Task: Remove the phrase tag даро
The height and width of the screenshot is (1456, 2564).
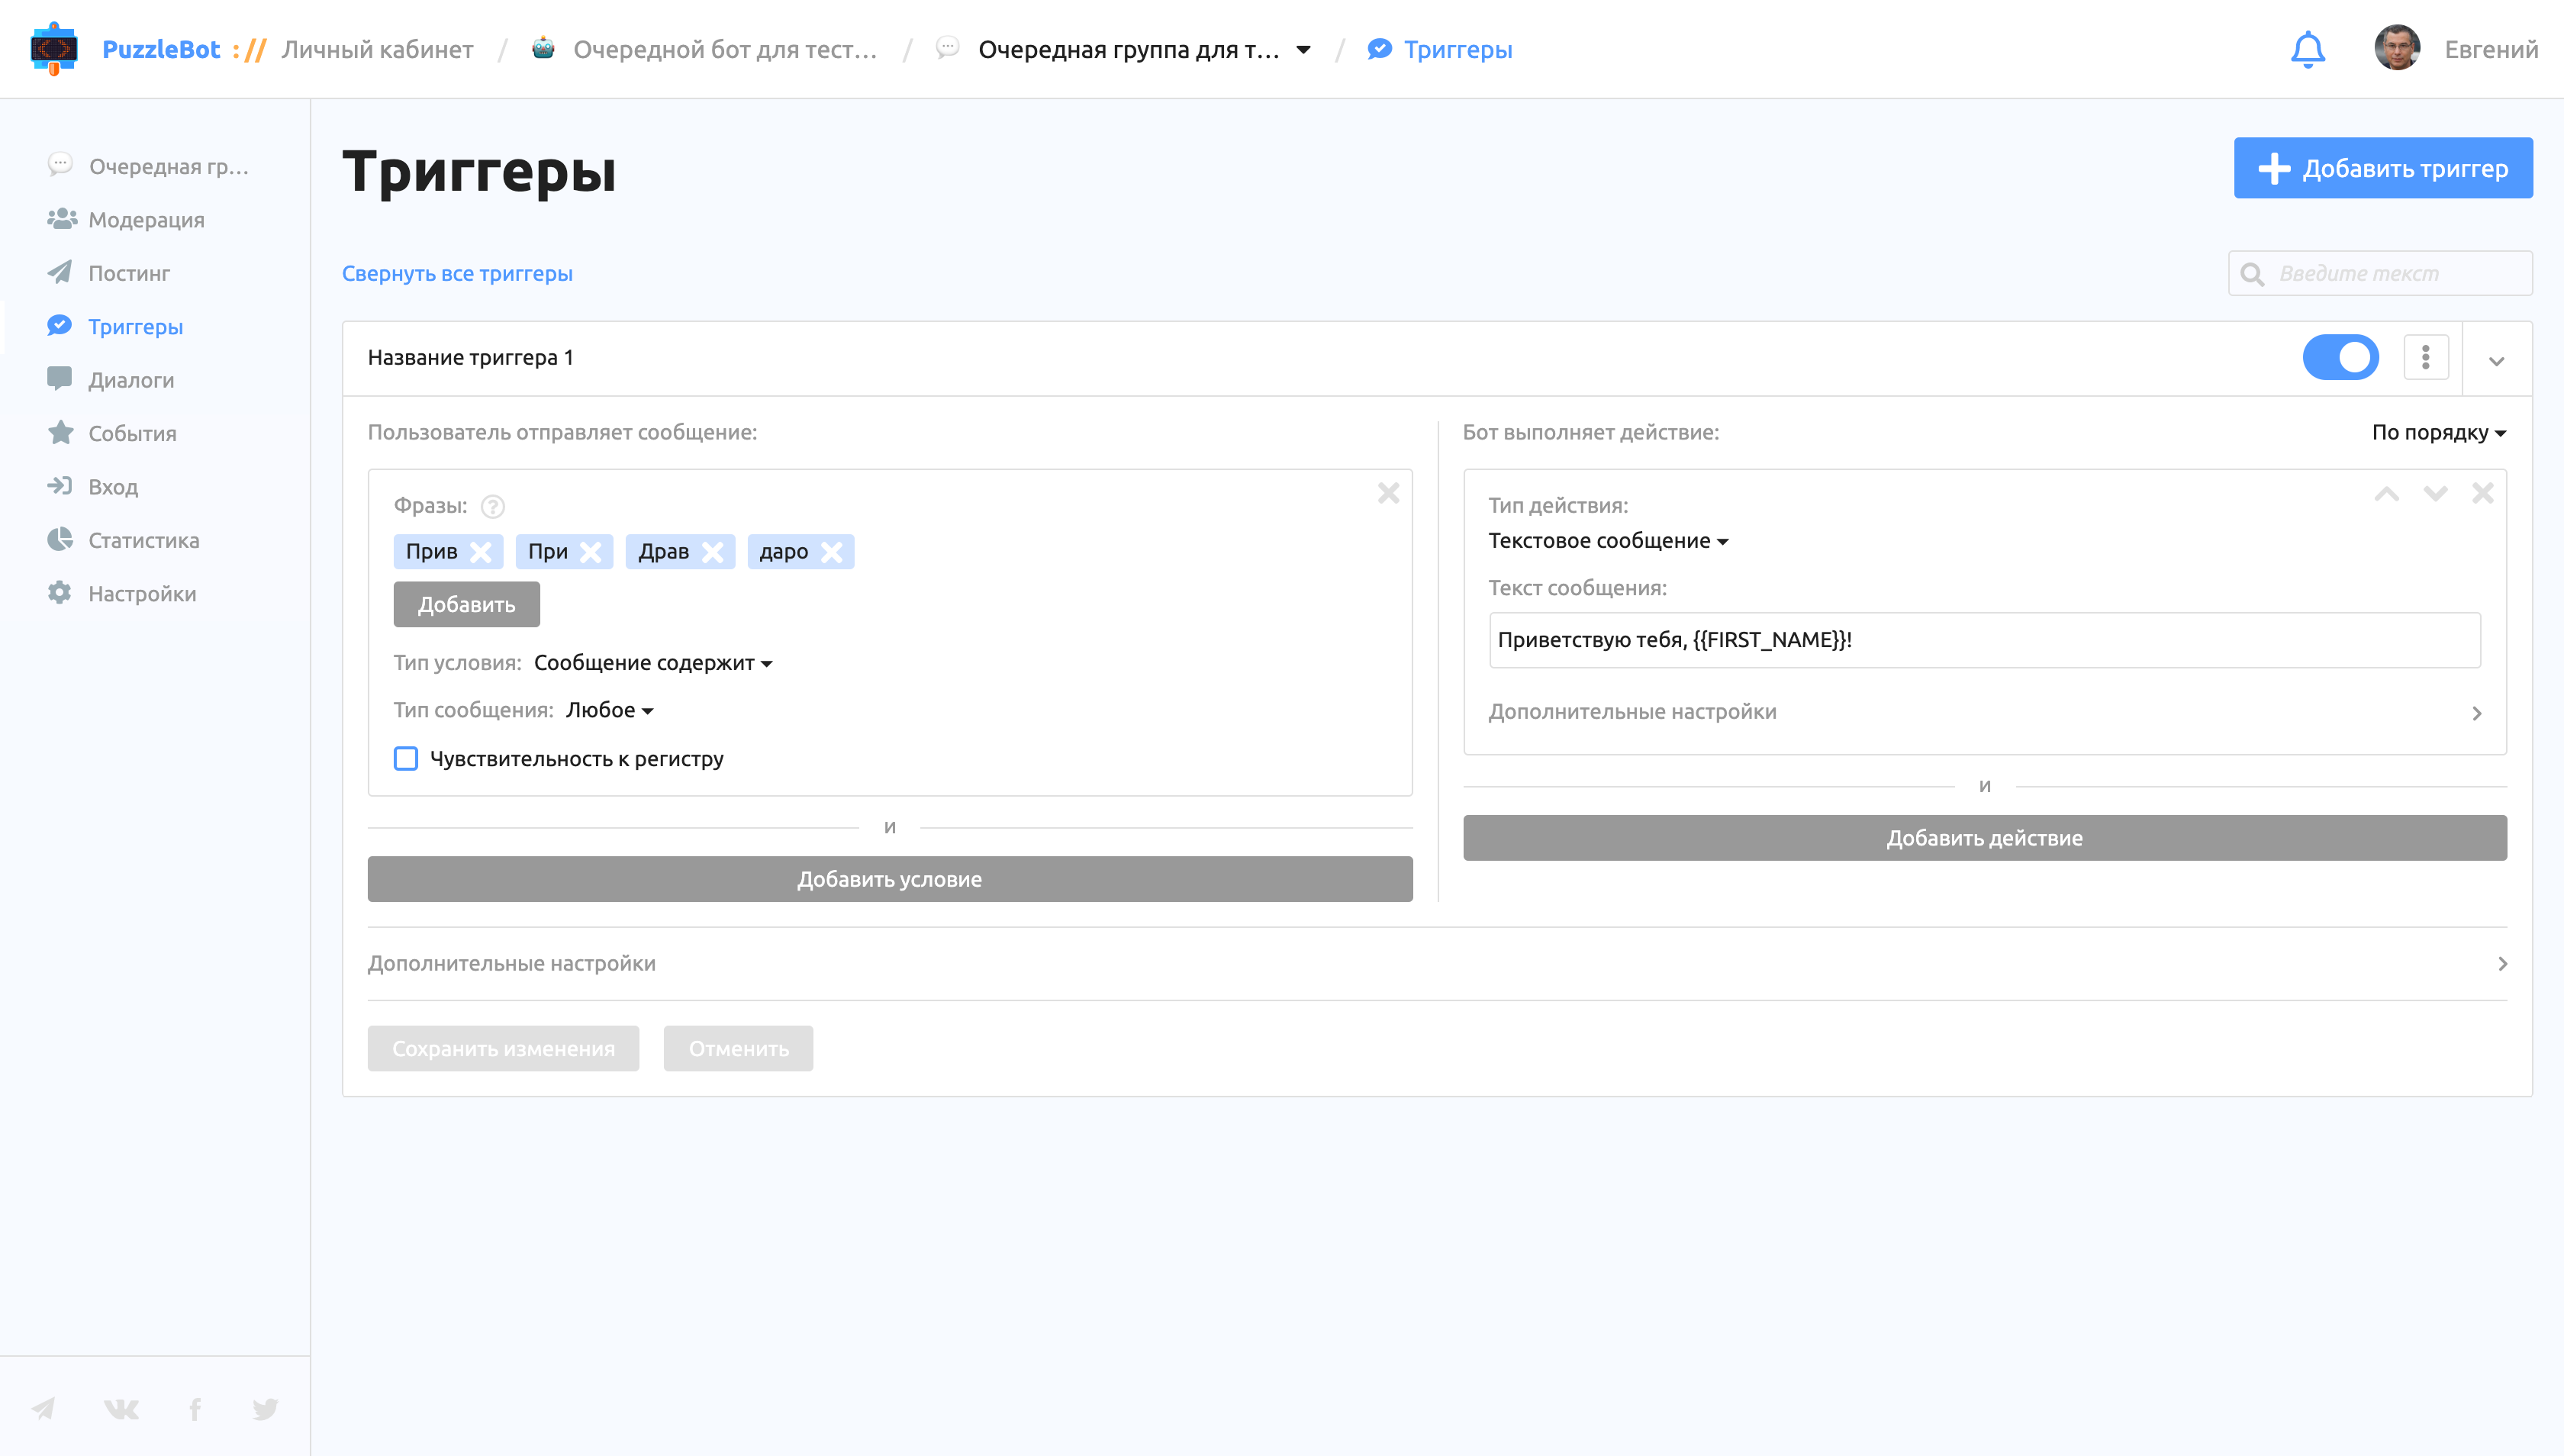Action: click(x=831, y=552)
